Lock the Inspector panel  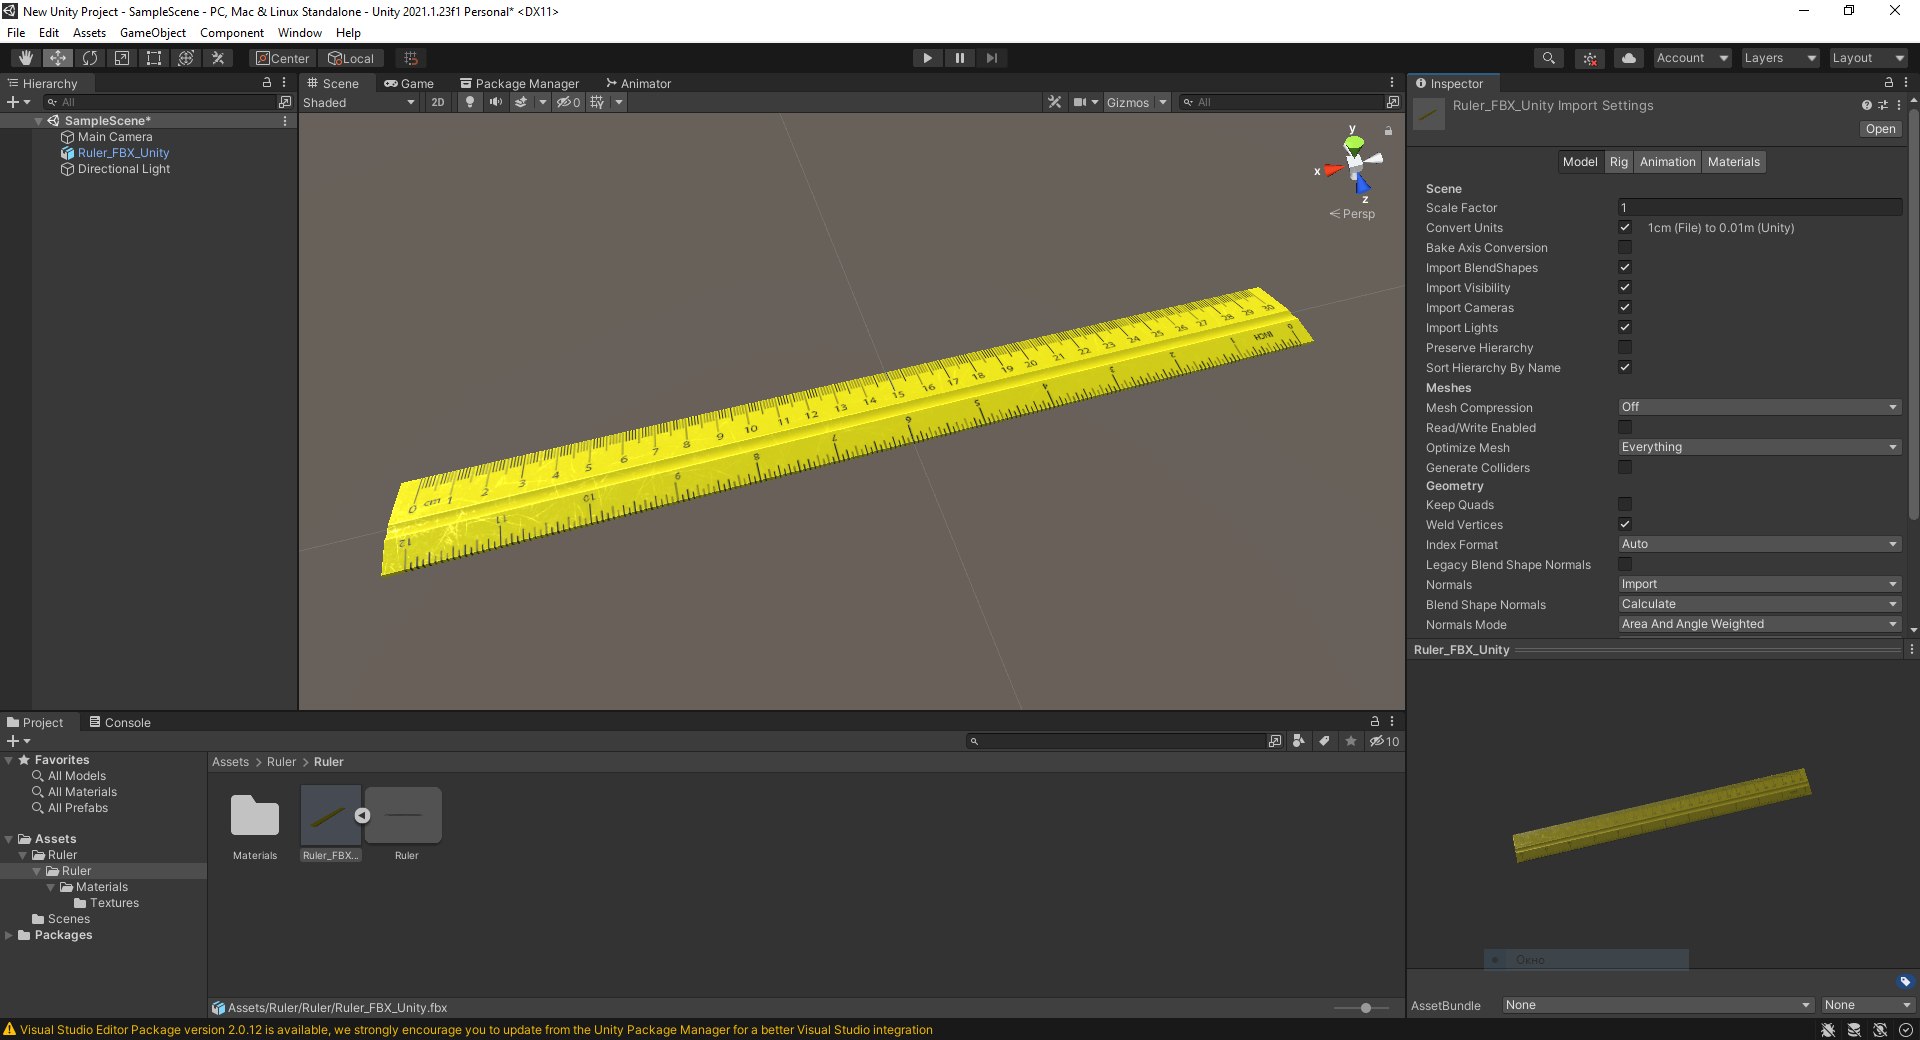click(x=1888, y=83)
